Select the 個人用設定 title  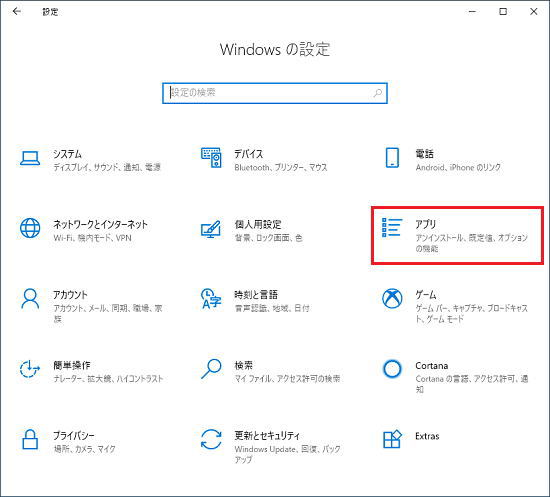pyautogui.click(x=258, y=224)
